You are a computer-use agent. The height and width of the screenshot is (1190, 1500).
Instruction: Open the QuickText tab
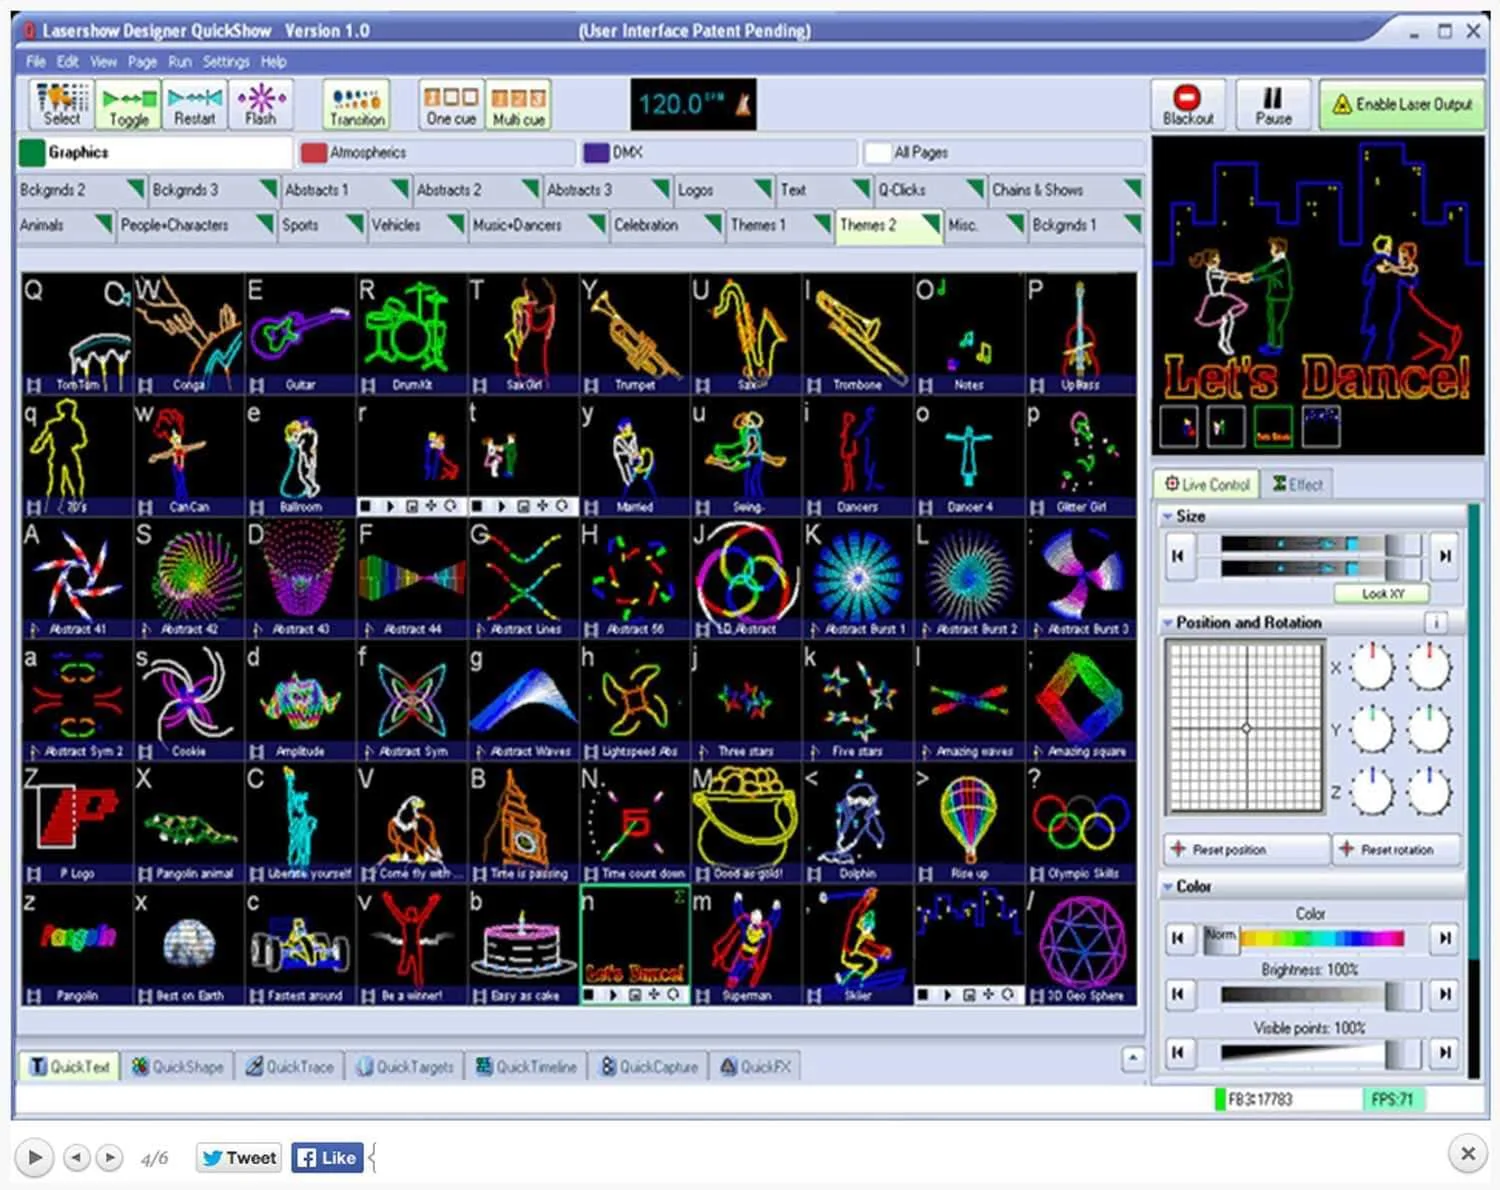(69, 1067)
